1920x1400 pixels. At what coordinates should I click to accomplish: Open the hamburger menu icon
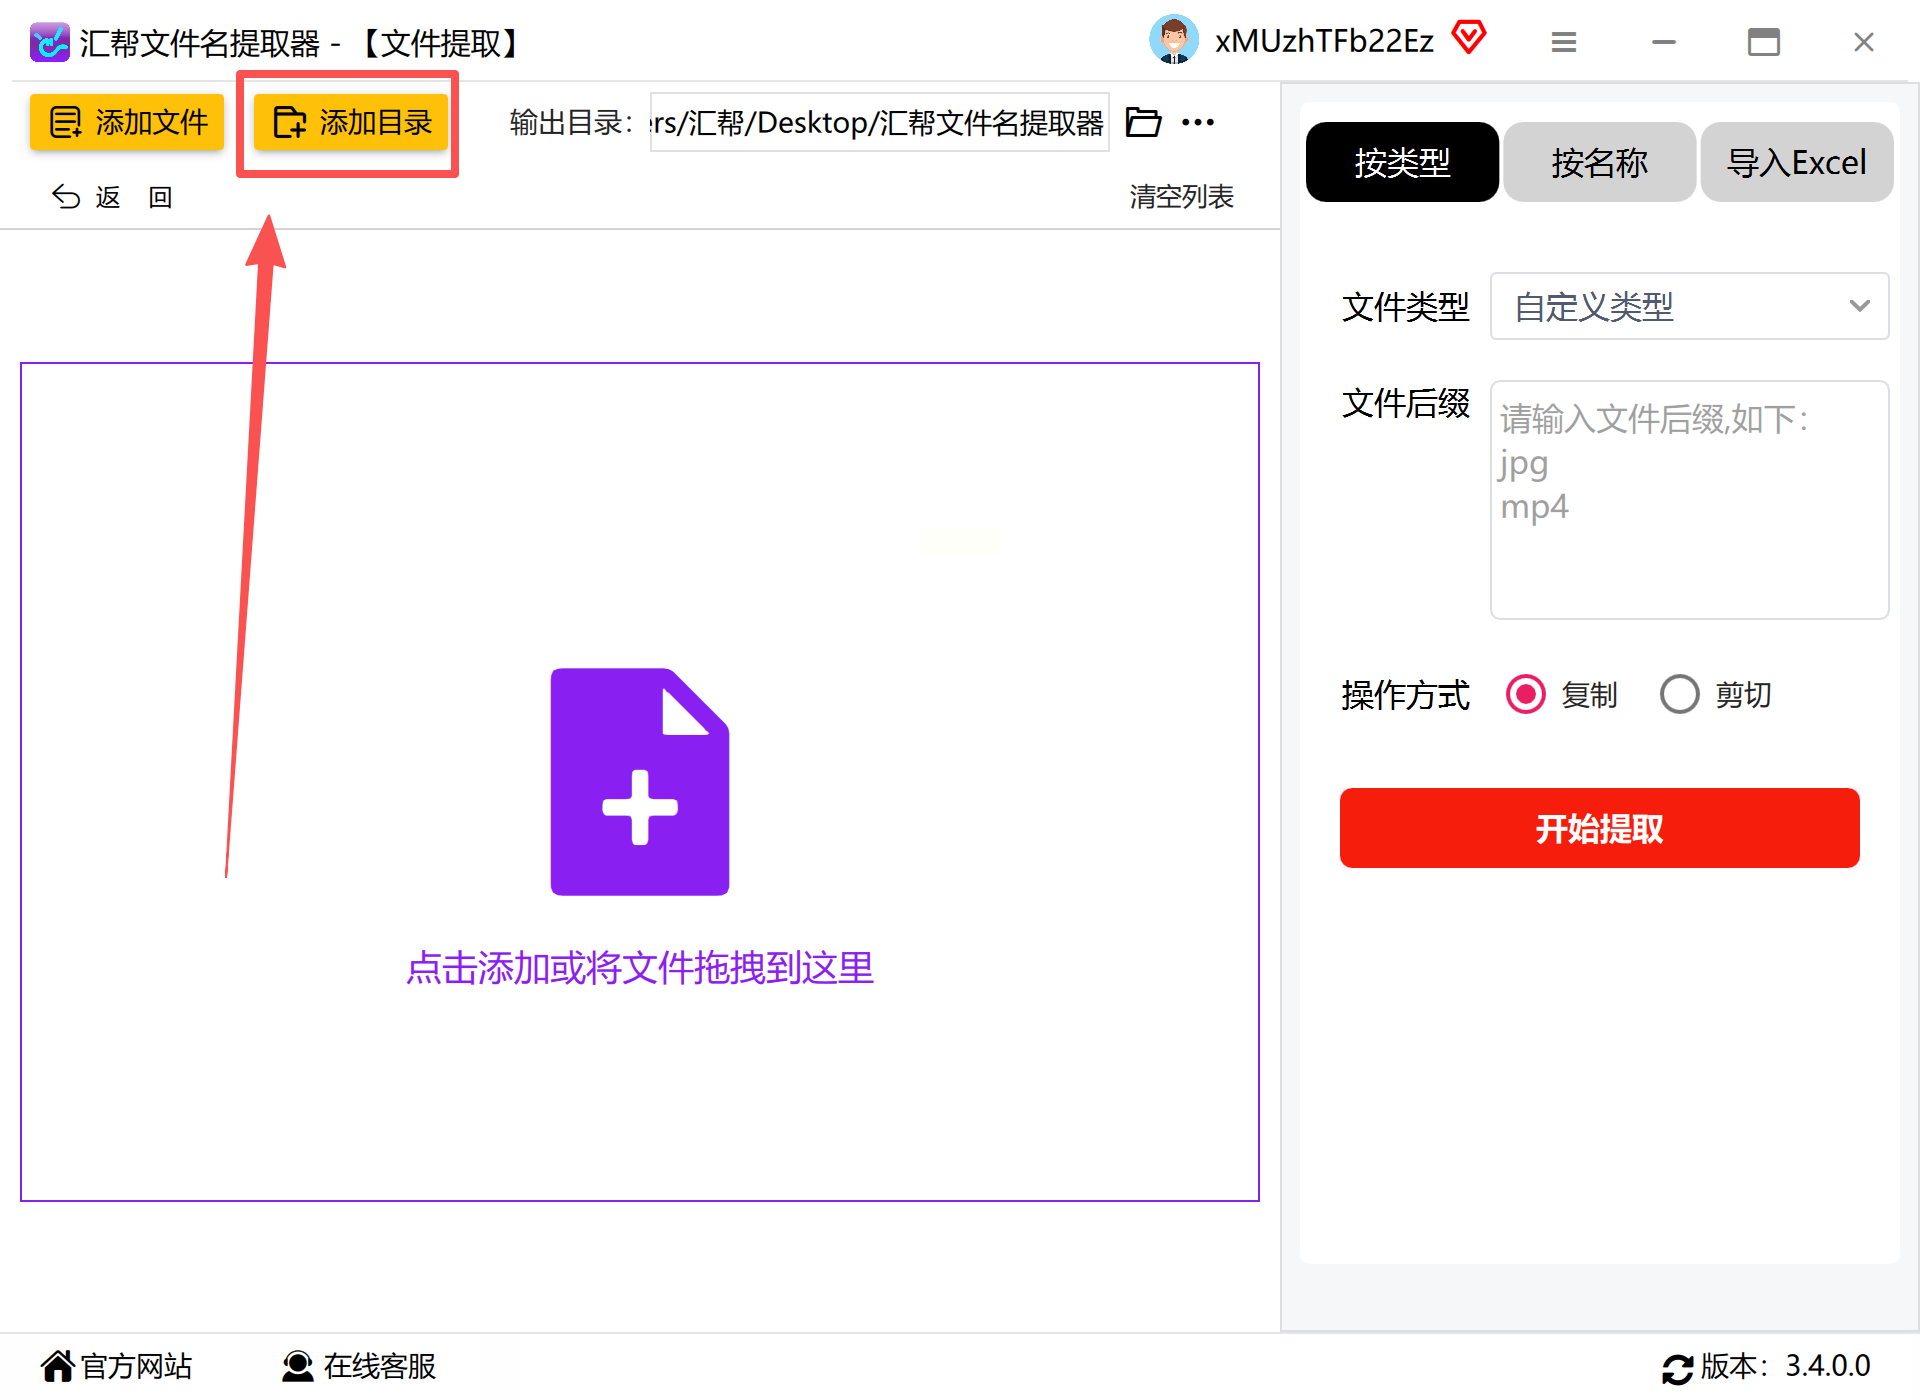point(1564,42)
